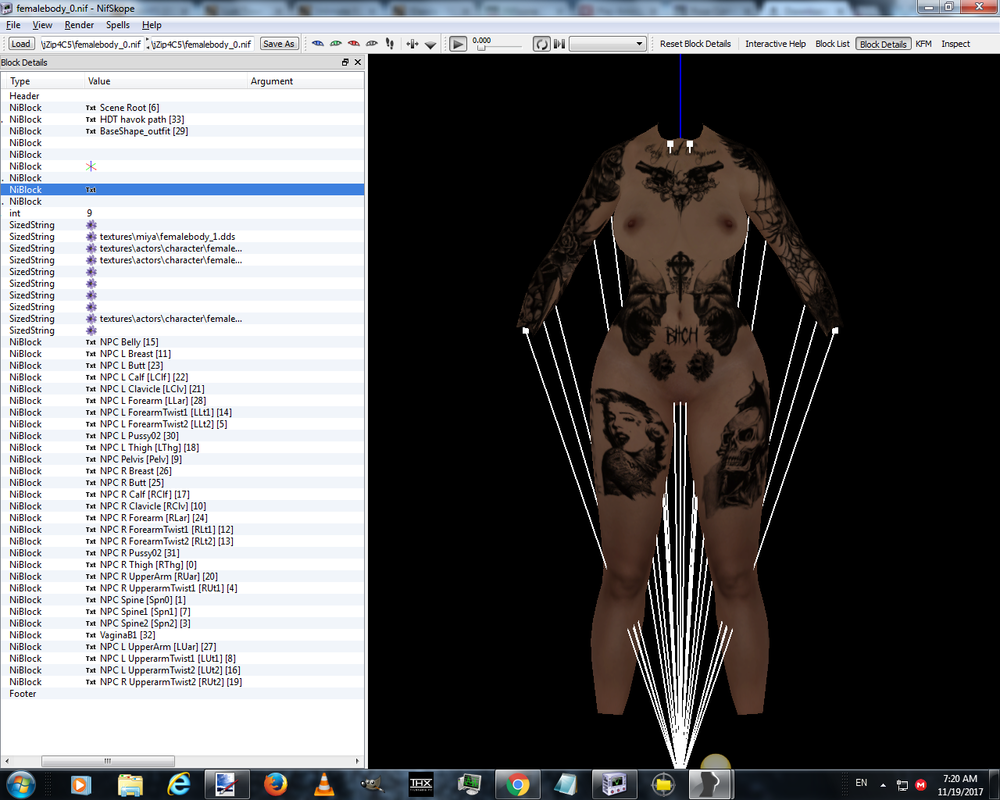Select the Footer row
The image size is (1000, 800).
coord(182,693)
